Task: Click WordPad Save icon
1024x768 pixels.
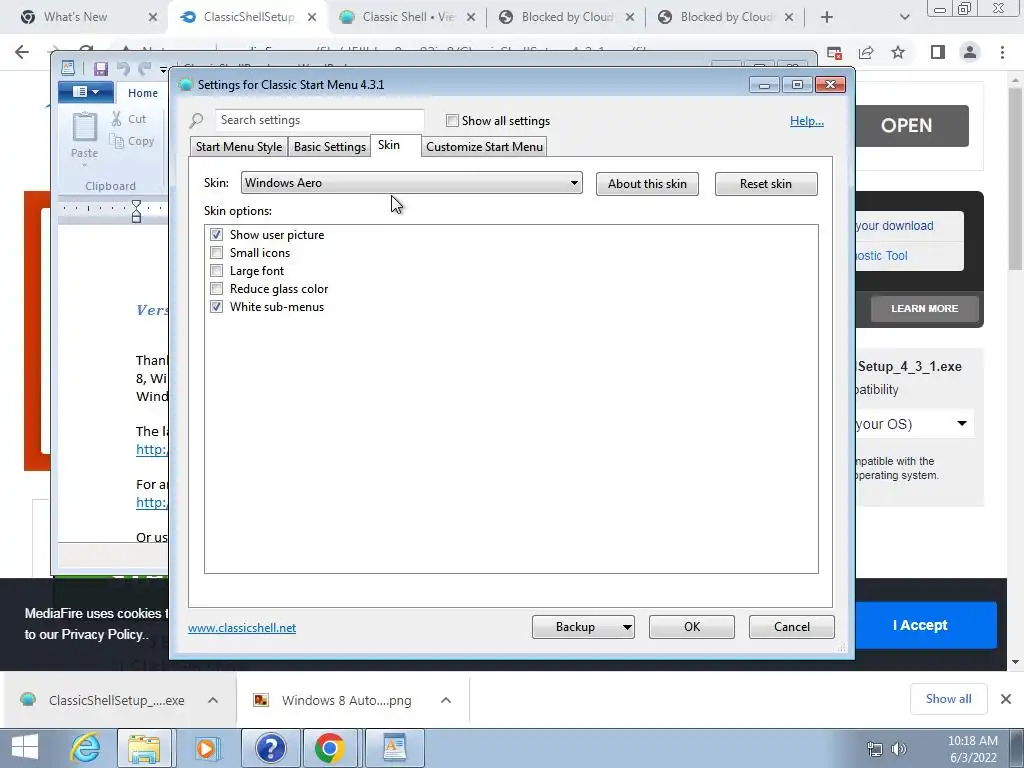Action: (101, 68)
